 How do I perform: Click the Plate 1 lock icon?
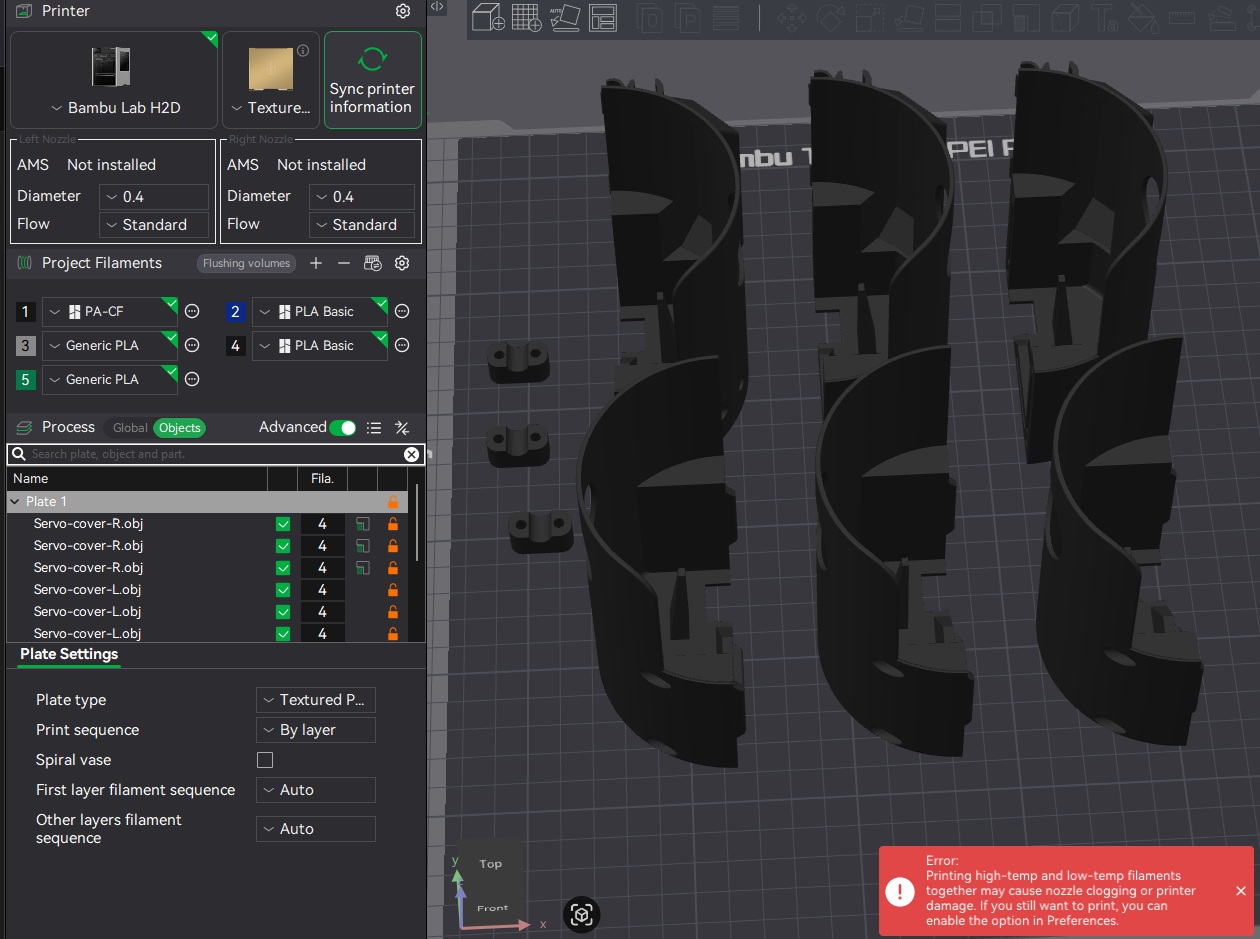coord(393,502)
